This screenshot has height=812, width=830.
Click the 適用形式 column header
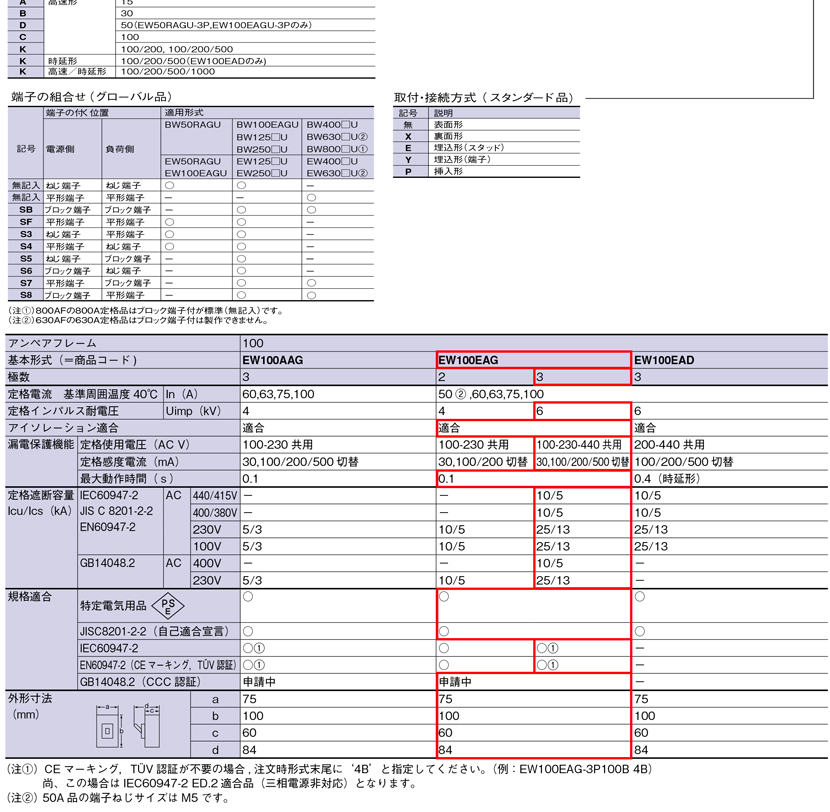point(184,113)
